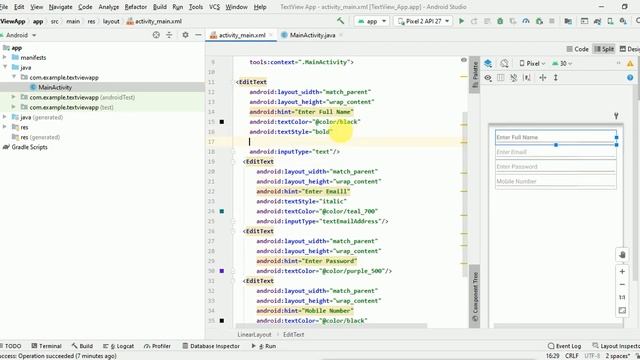This screenshot has width=640, height=360.
Task: Expand the java (generated) folder
Action: point(5,117)
